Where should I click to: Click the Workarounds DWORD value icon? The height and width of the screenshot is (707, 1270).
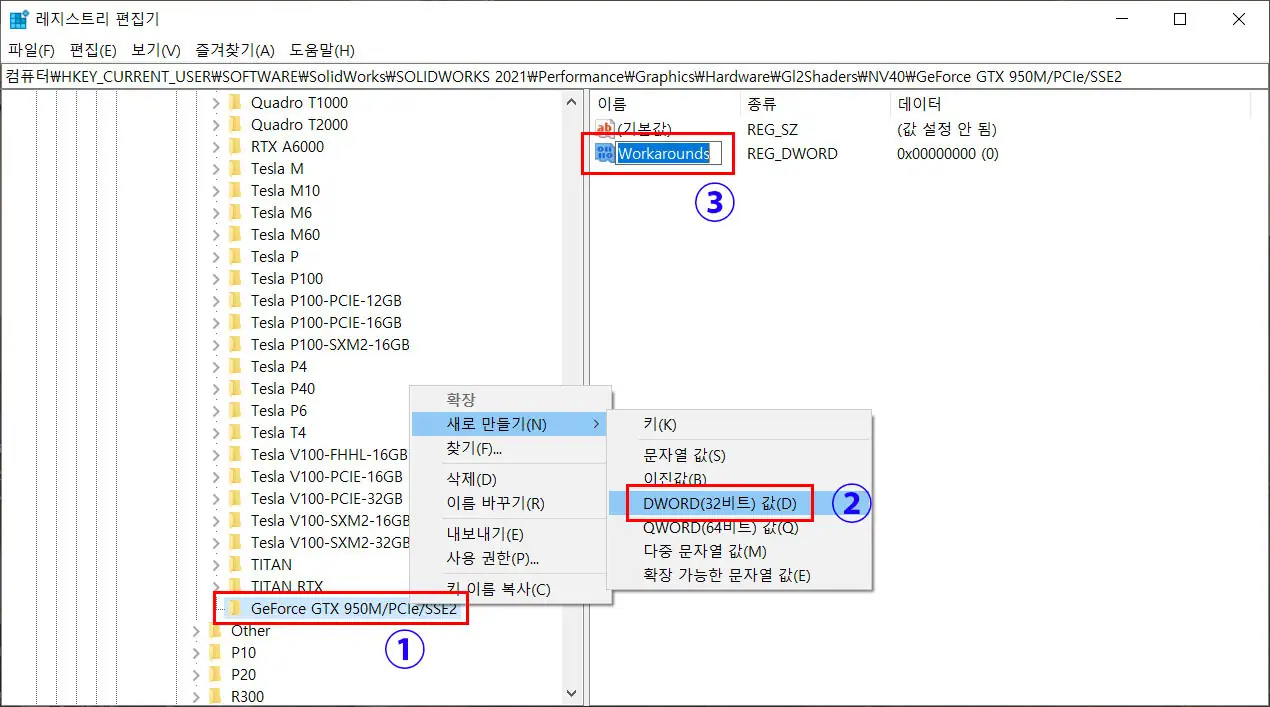point(605,153)
